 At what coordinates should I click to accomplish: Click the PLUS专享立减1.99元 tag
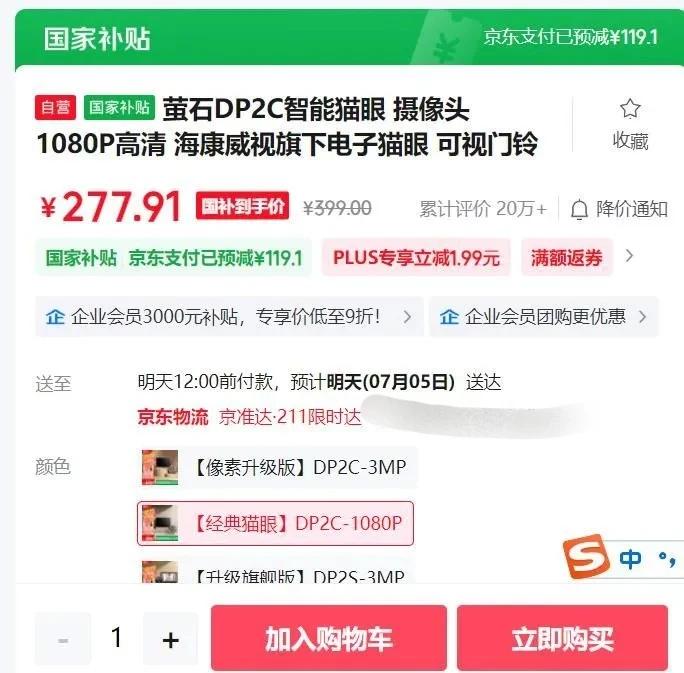[x=416, y=257]
